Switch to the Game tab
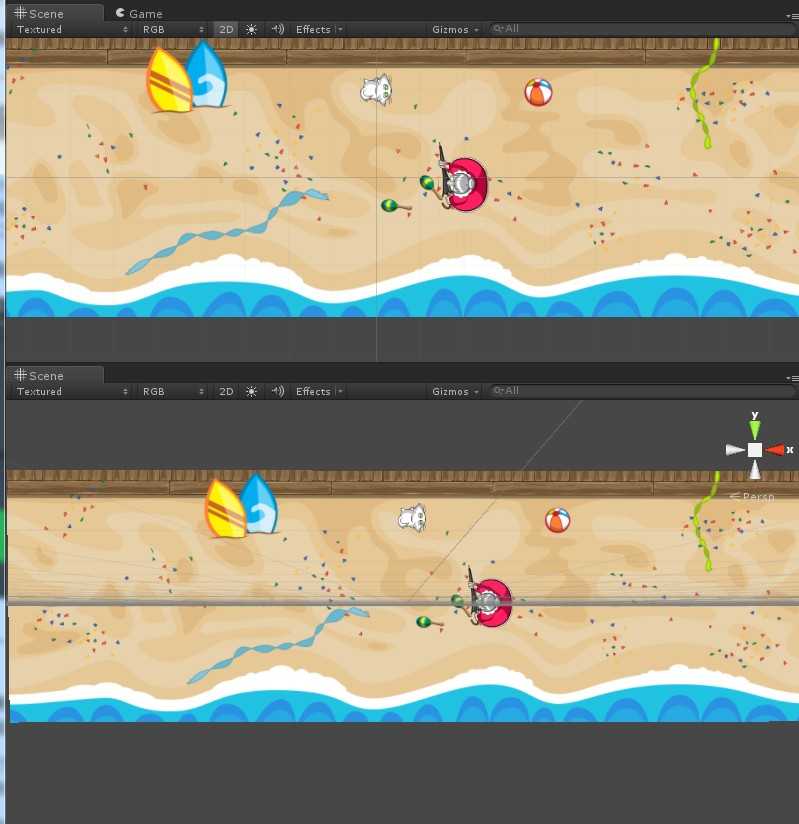The image size is (799, 824). pos(139,13)
